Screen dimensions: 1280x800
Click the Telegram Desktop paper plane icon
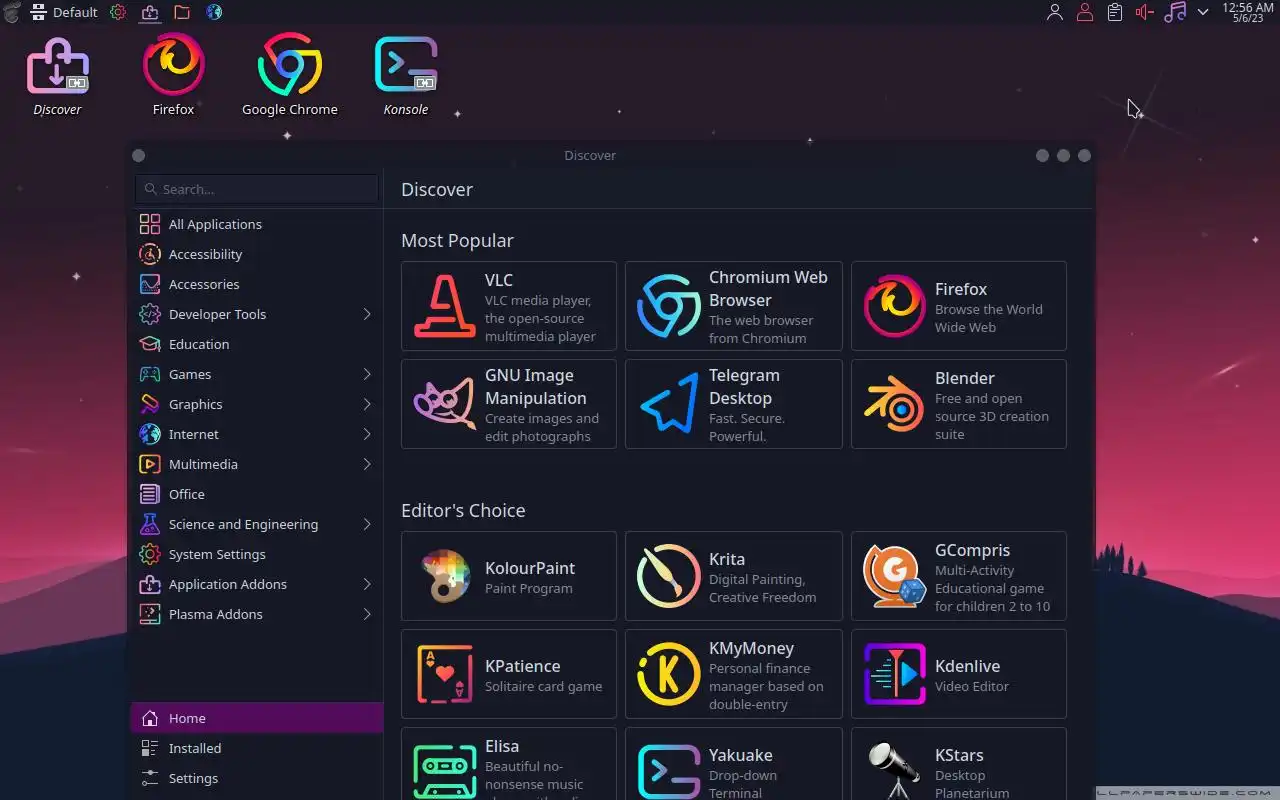coord(668,404)
